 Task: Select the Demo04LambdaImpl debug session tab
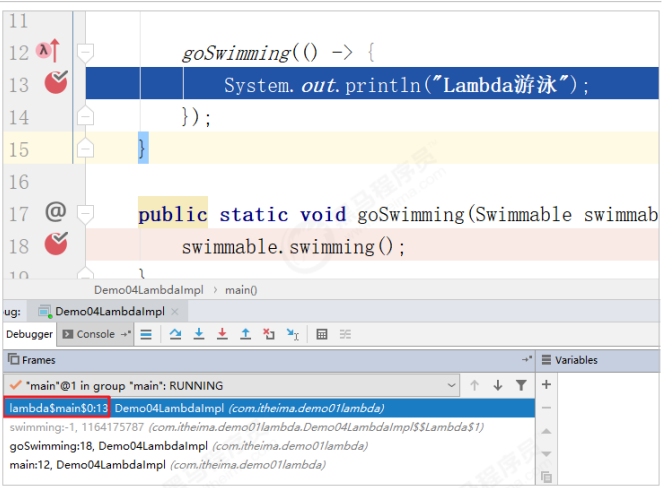(110, 312)
